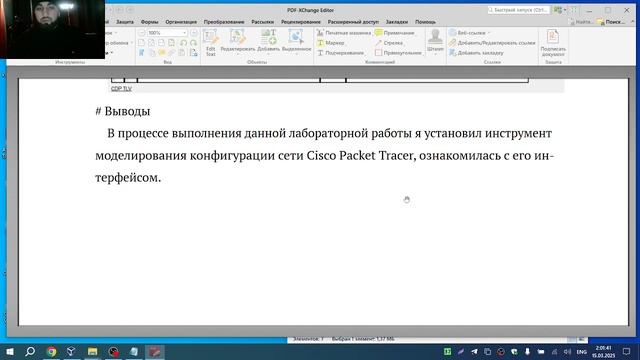Image resolution: width=640 pixels, height=360 pixels.
Task: Activate the Печатная машинка typewriter tool
Action: 344,33
